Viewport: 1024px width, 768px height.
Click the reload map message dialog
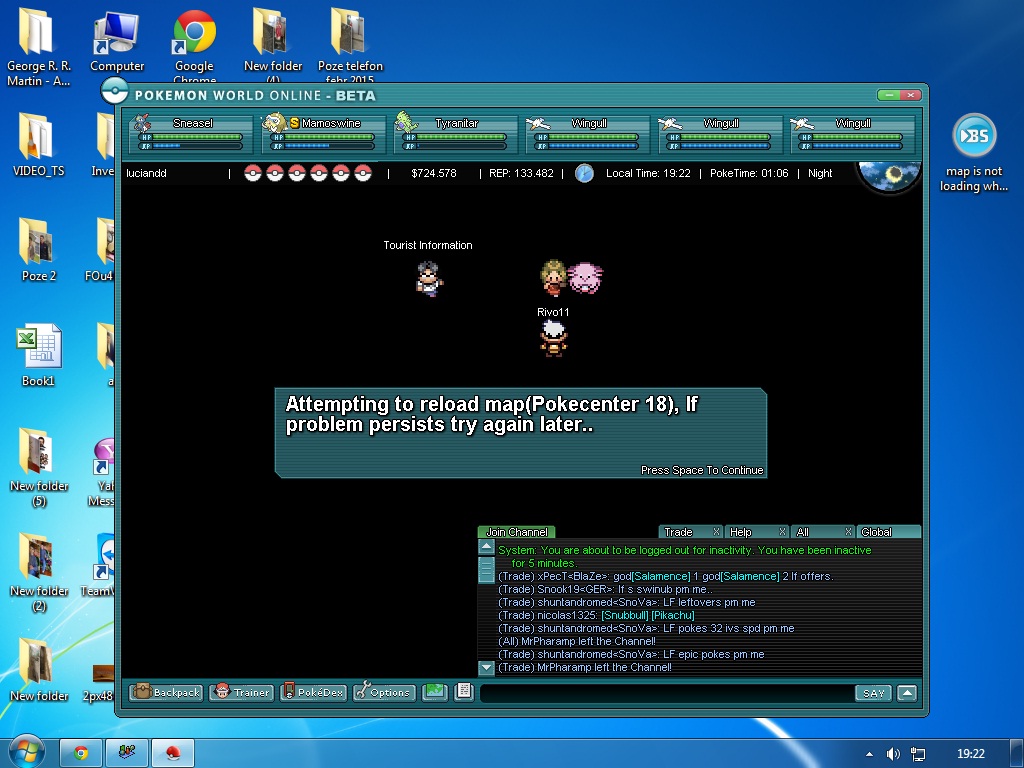(x=520, y=433)
